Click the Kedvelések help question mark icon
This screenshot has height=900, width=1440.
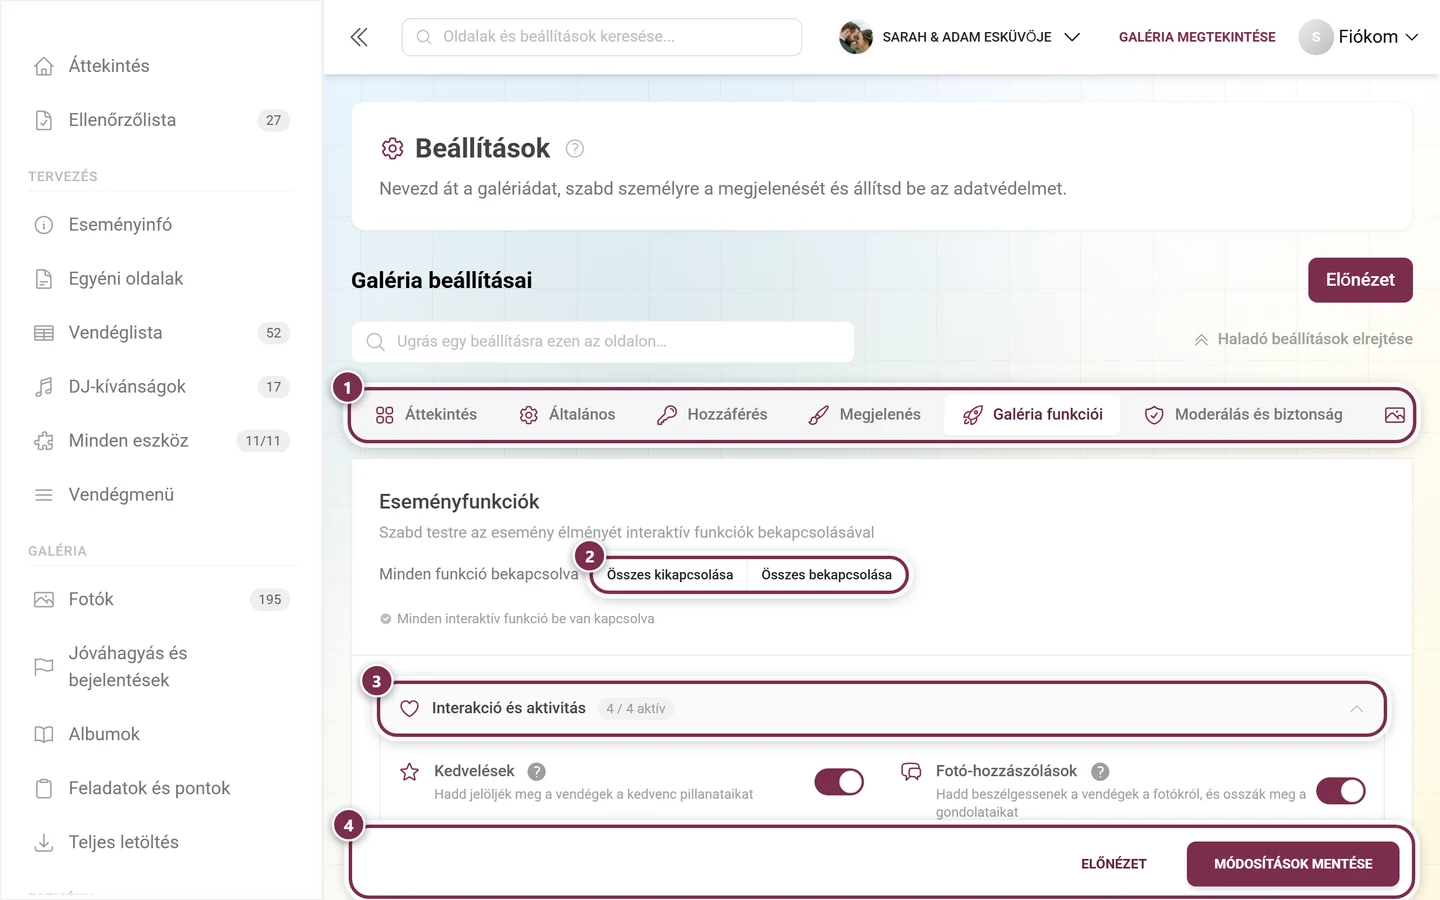click(x=536, y=772)
